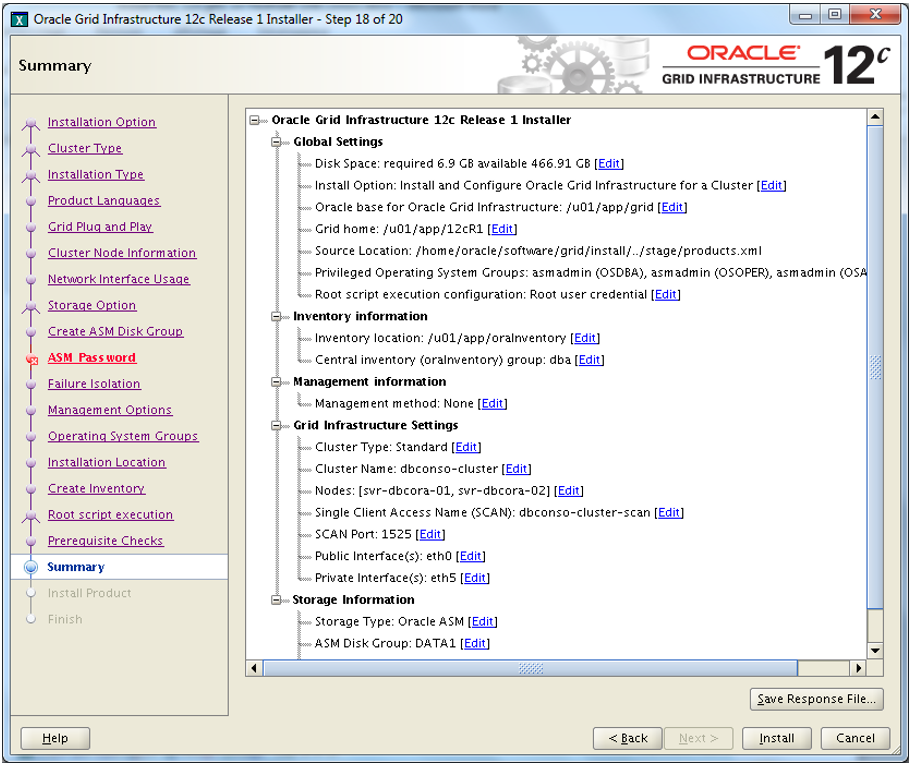
Task: Edit the Public Interface setting
Action: (470, 556)
